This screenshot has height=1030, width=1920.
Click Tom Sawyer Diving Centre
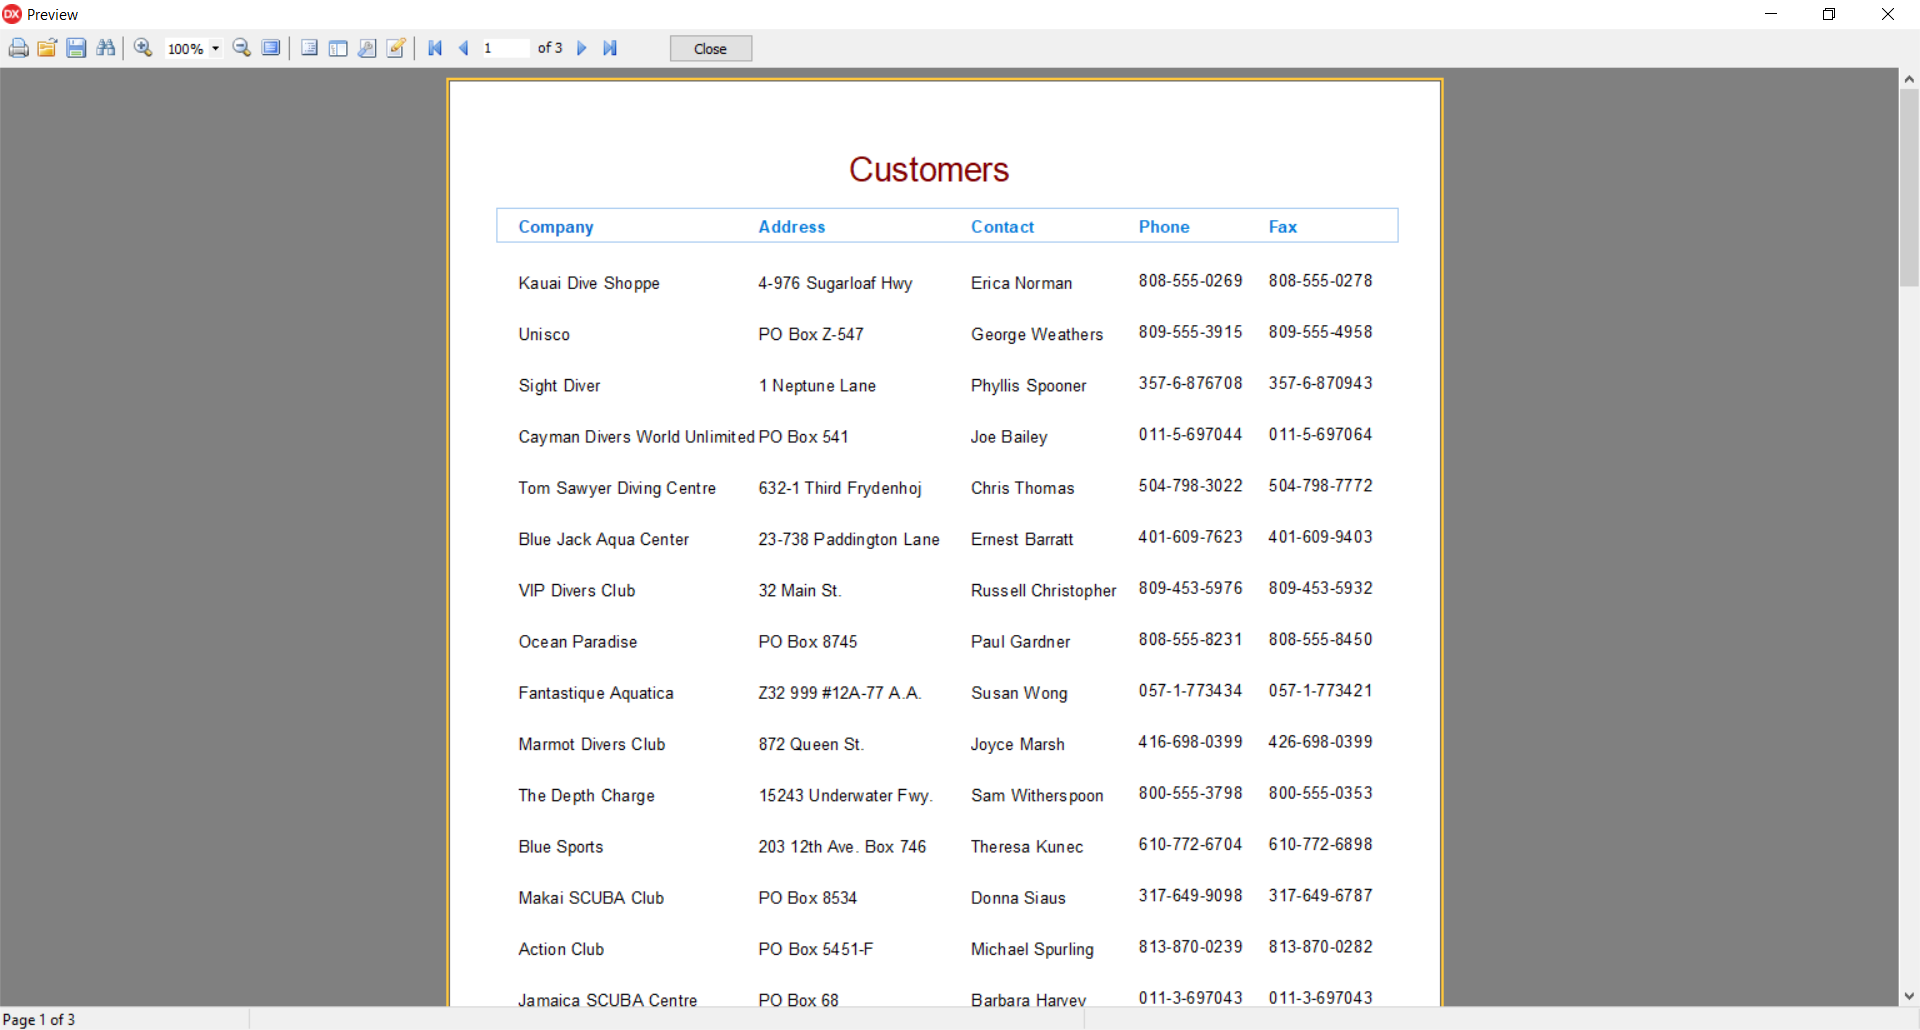(617, 488)
